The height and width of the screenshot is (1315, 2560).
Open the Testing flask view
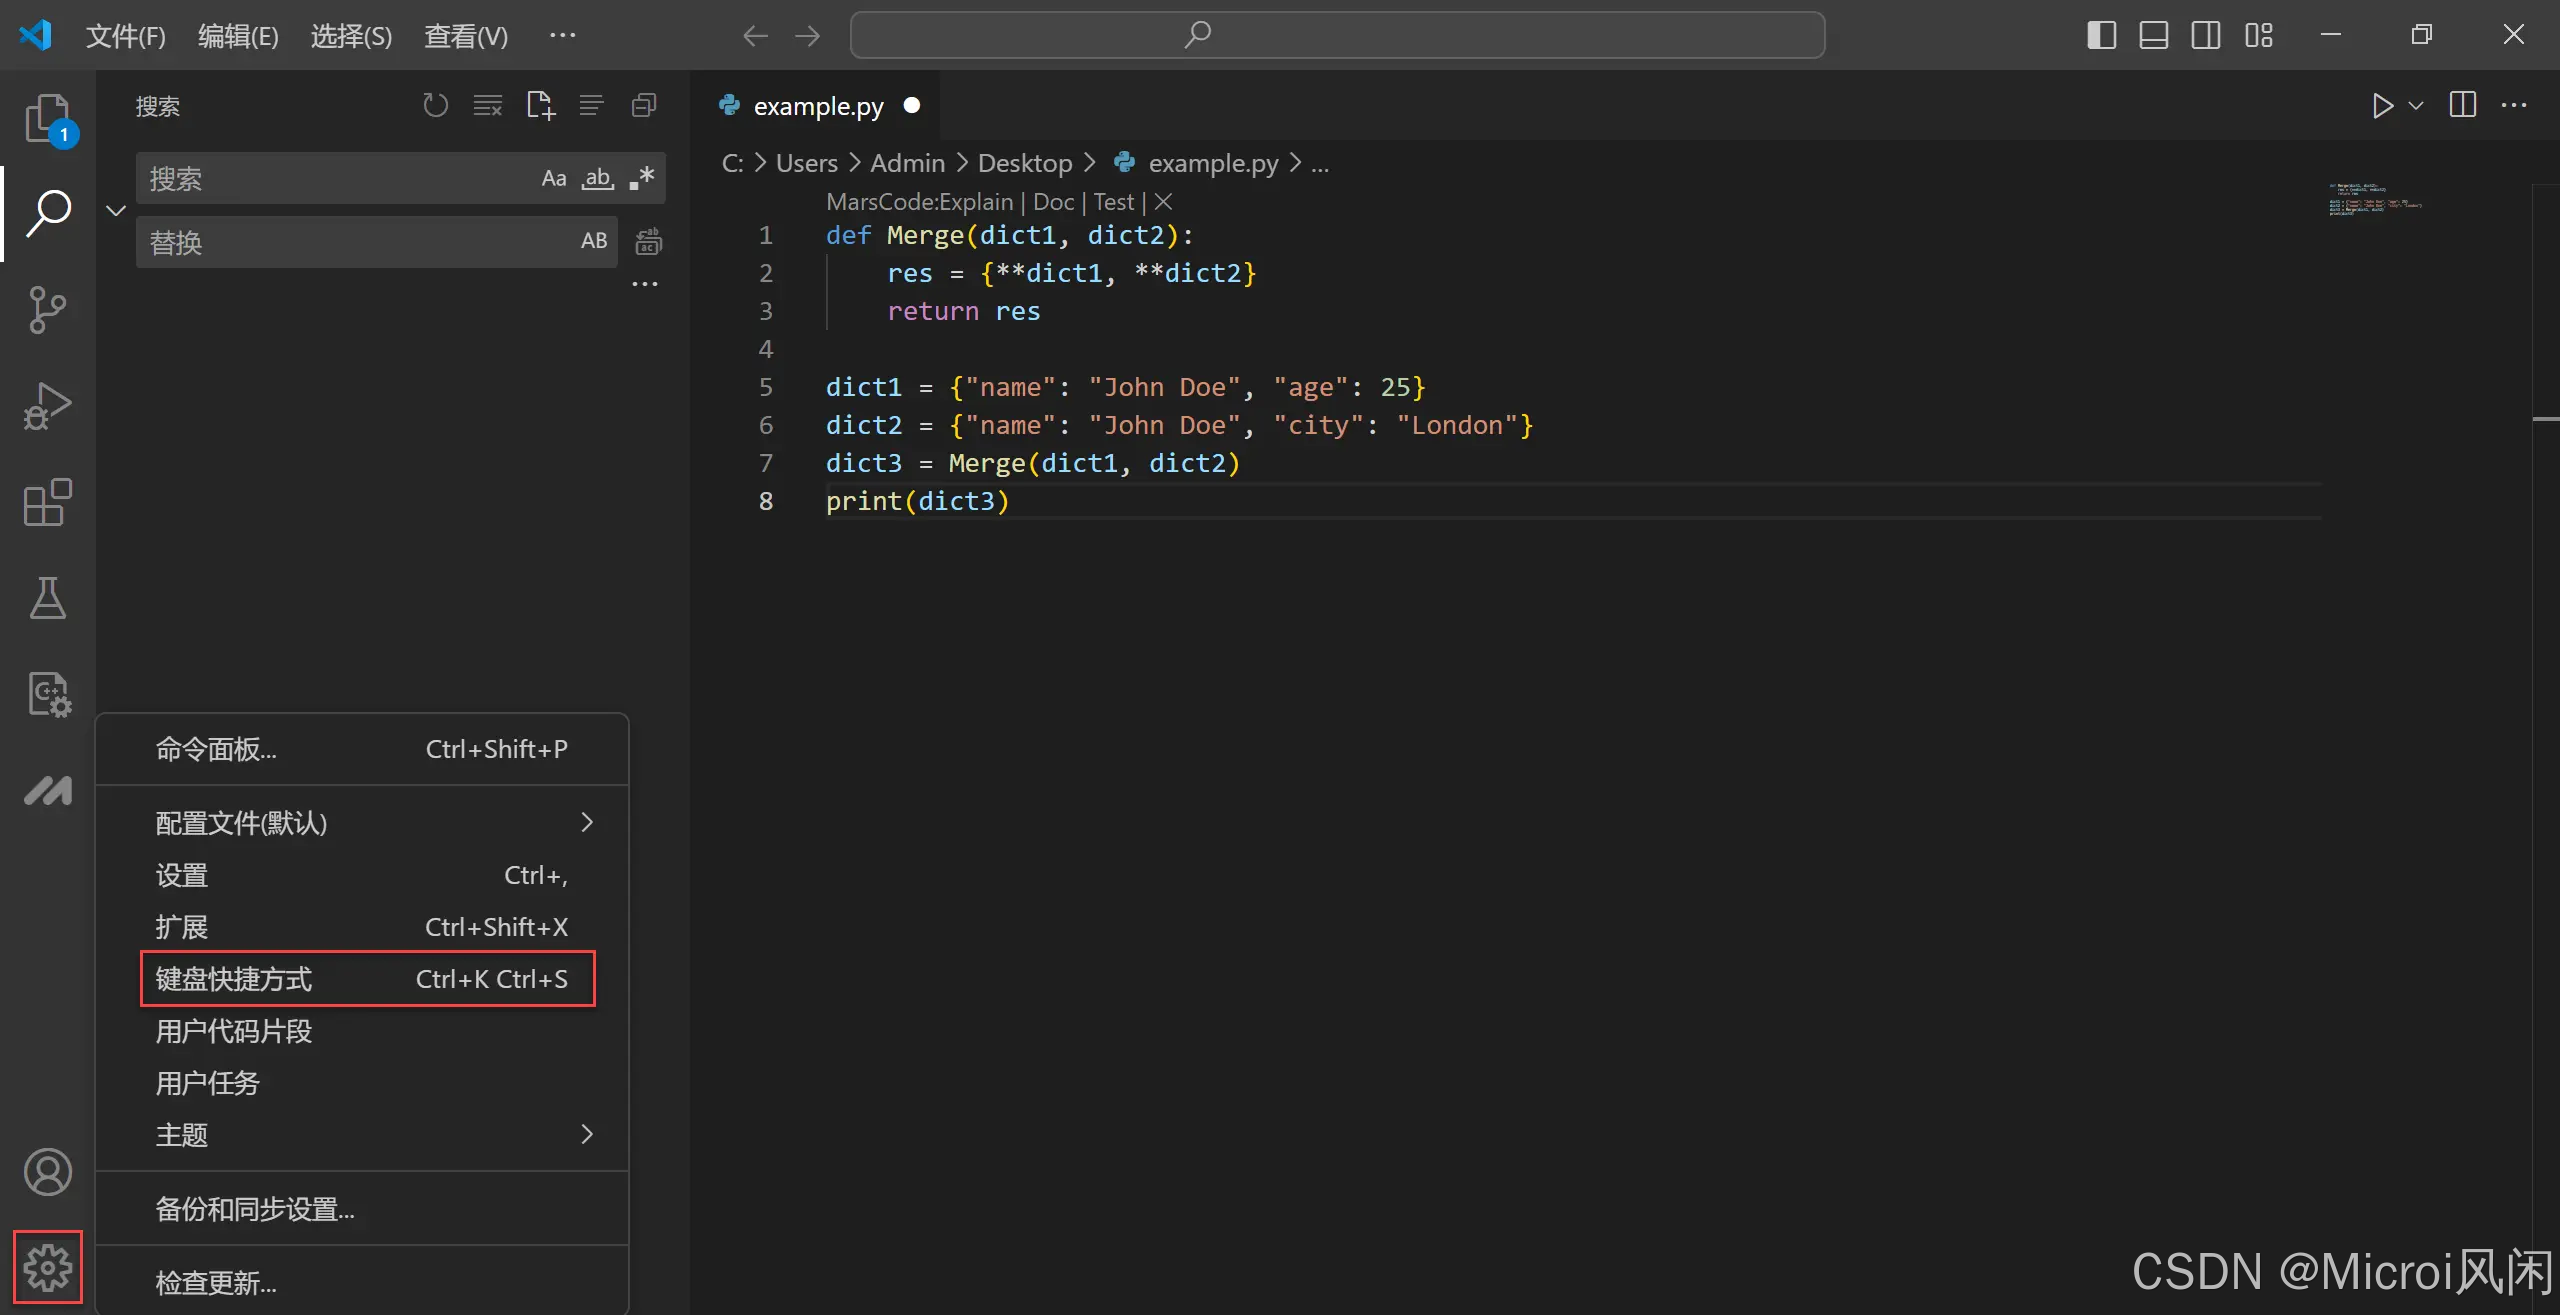[47, 597]
